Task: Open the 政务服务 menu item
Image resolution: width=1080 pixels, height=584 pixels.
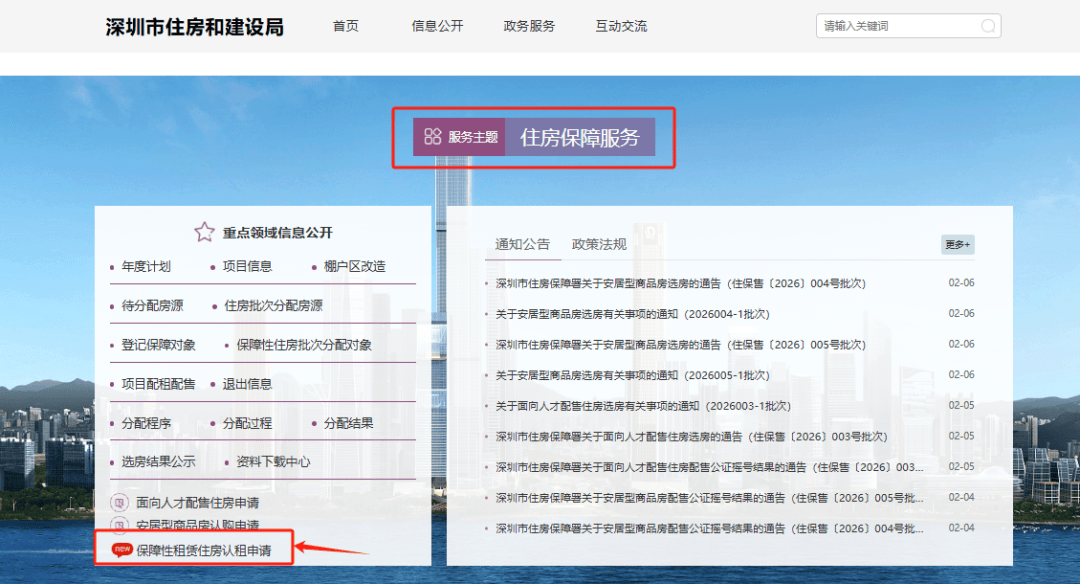Action: 529,26
